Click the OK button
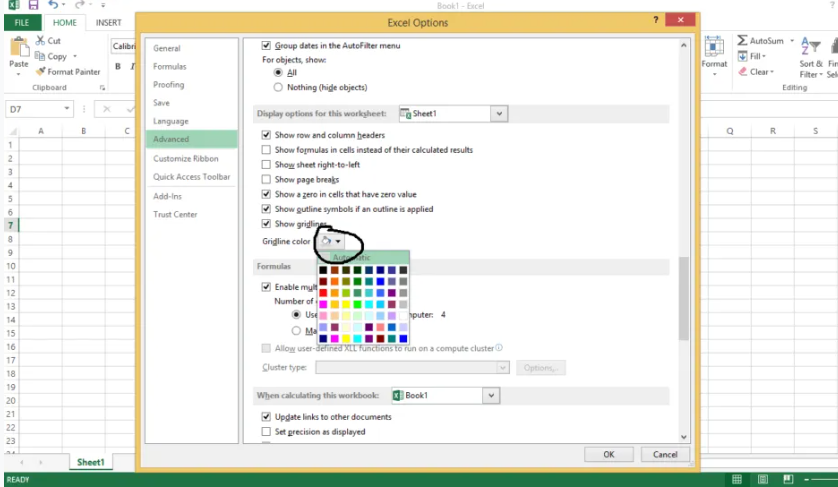This screenshot has height=487, width=838. tap(608, 454)
